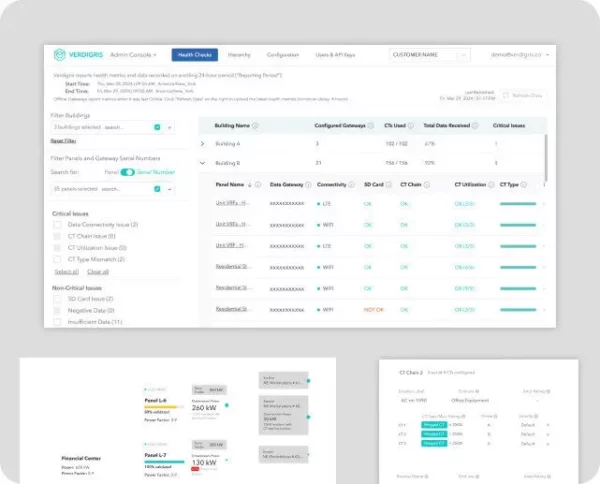Click Merged CT badge for CT1
Image resolution: width=600 pixels, height=484 pixels.
(434, 425)
